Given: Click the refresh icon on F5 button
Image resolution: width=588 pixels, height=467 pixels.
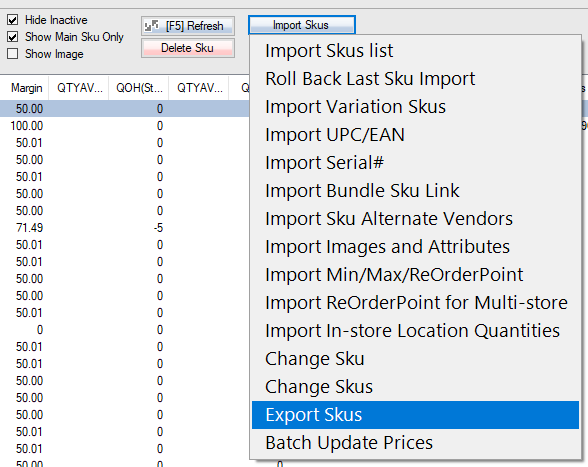Looking at the screenshot, I should click(152, 26).
